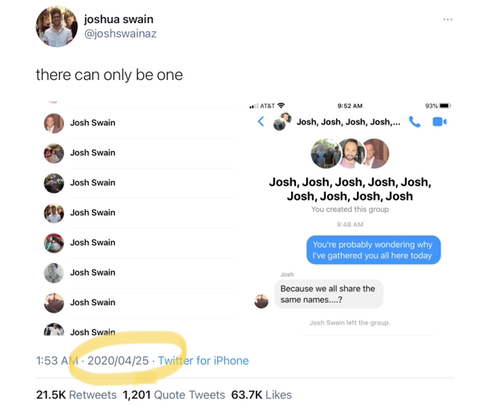Go back using the blue chevron arrow
The image size is (480, 406).
pos(261,121)
